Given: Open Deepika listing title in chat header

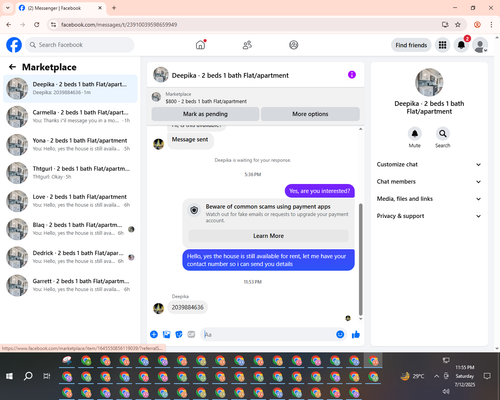Looking at the screenshot, I should [x=230, y=75].
